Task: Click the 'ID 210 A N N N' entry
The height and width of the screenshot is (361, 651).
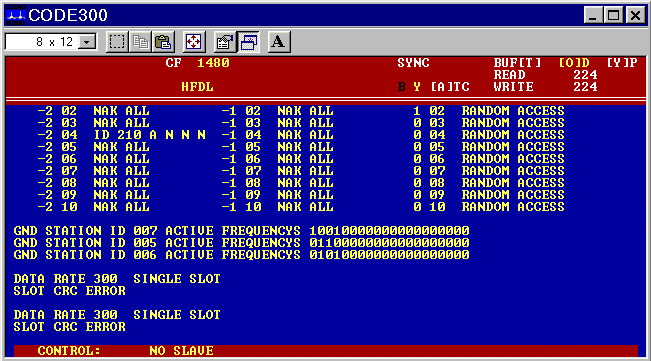Action: (x=149, y=135)
